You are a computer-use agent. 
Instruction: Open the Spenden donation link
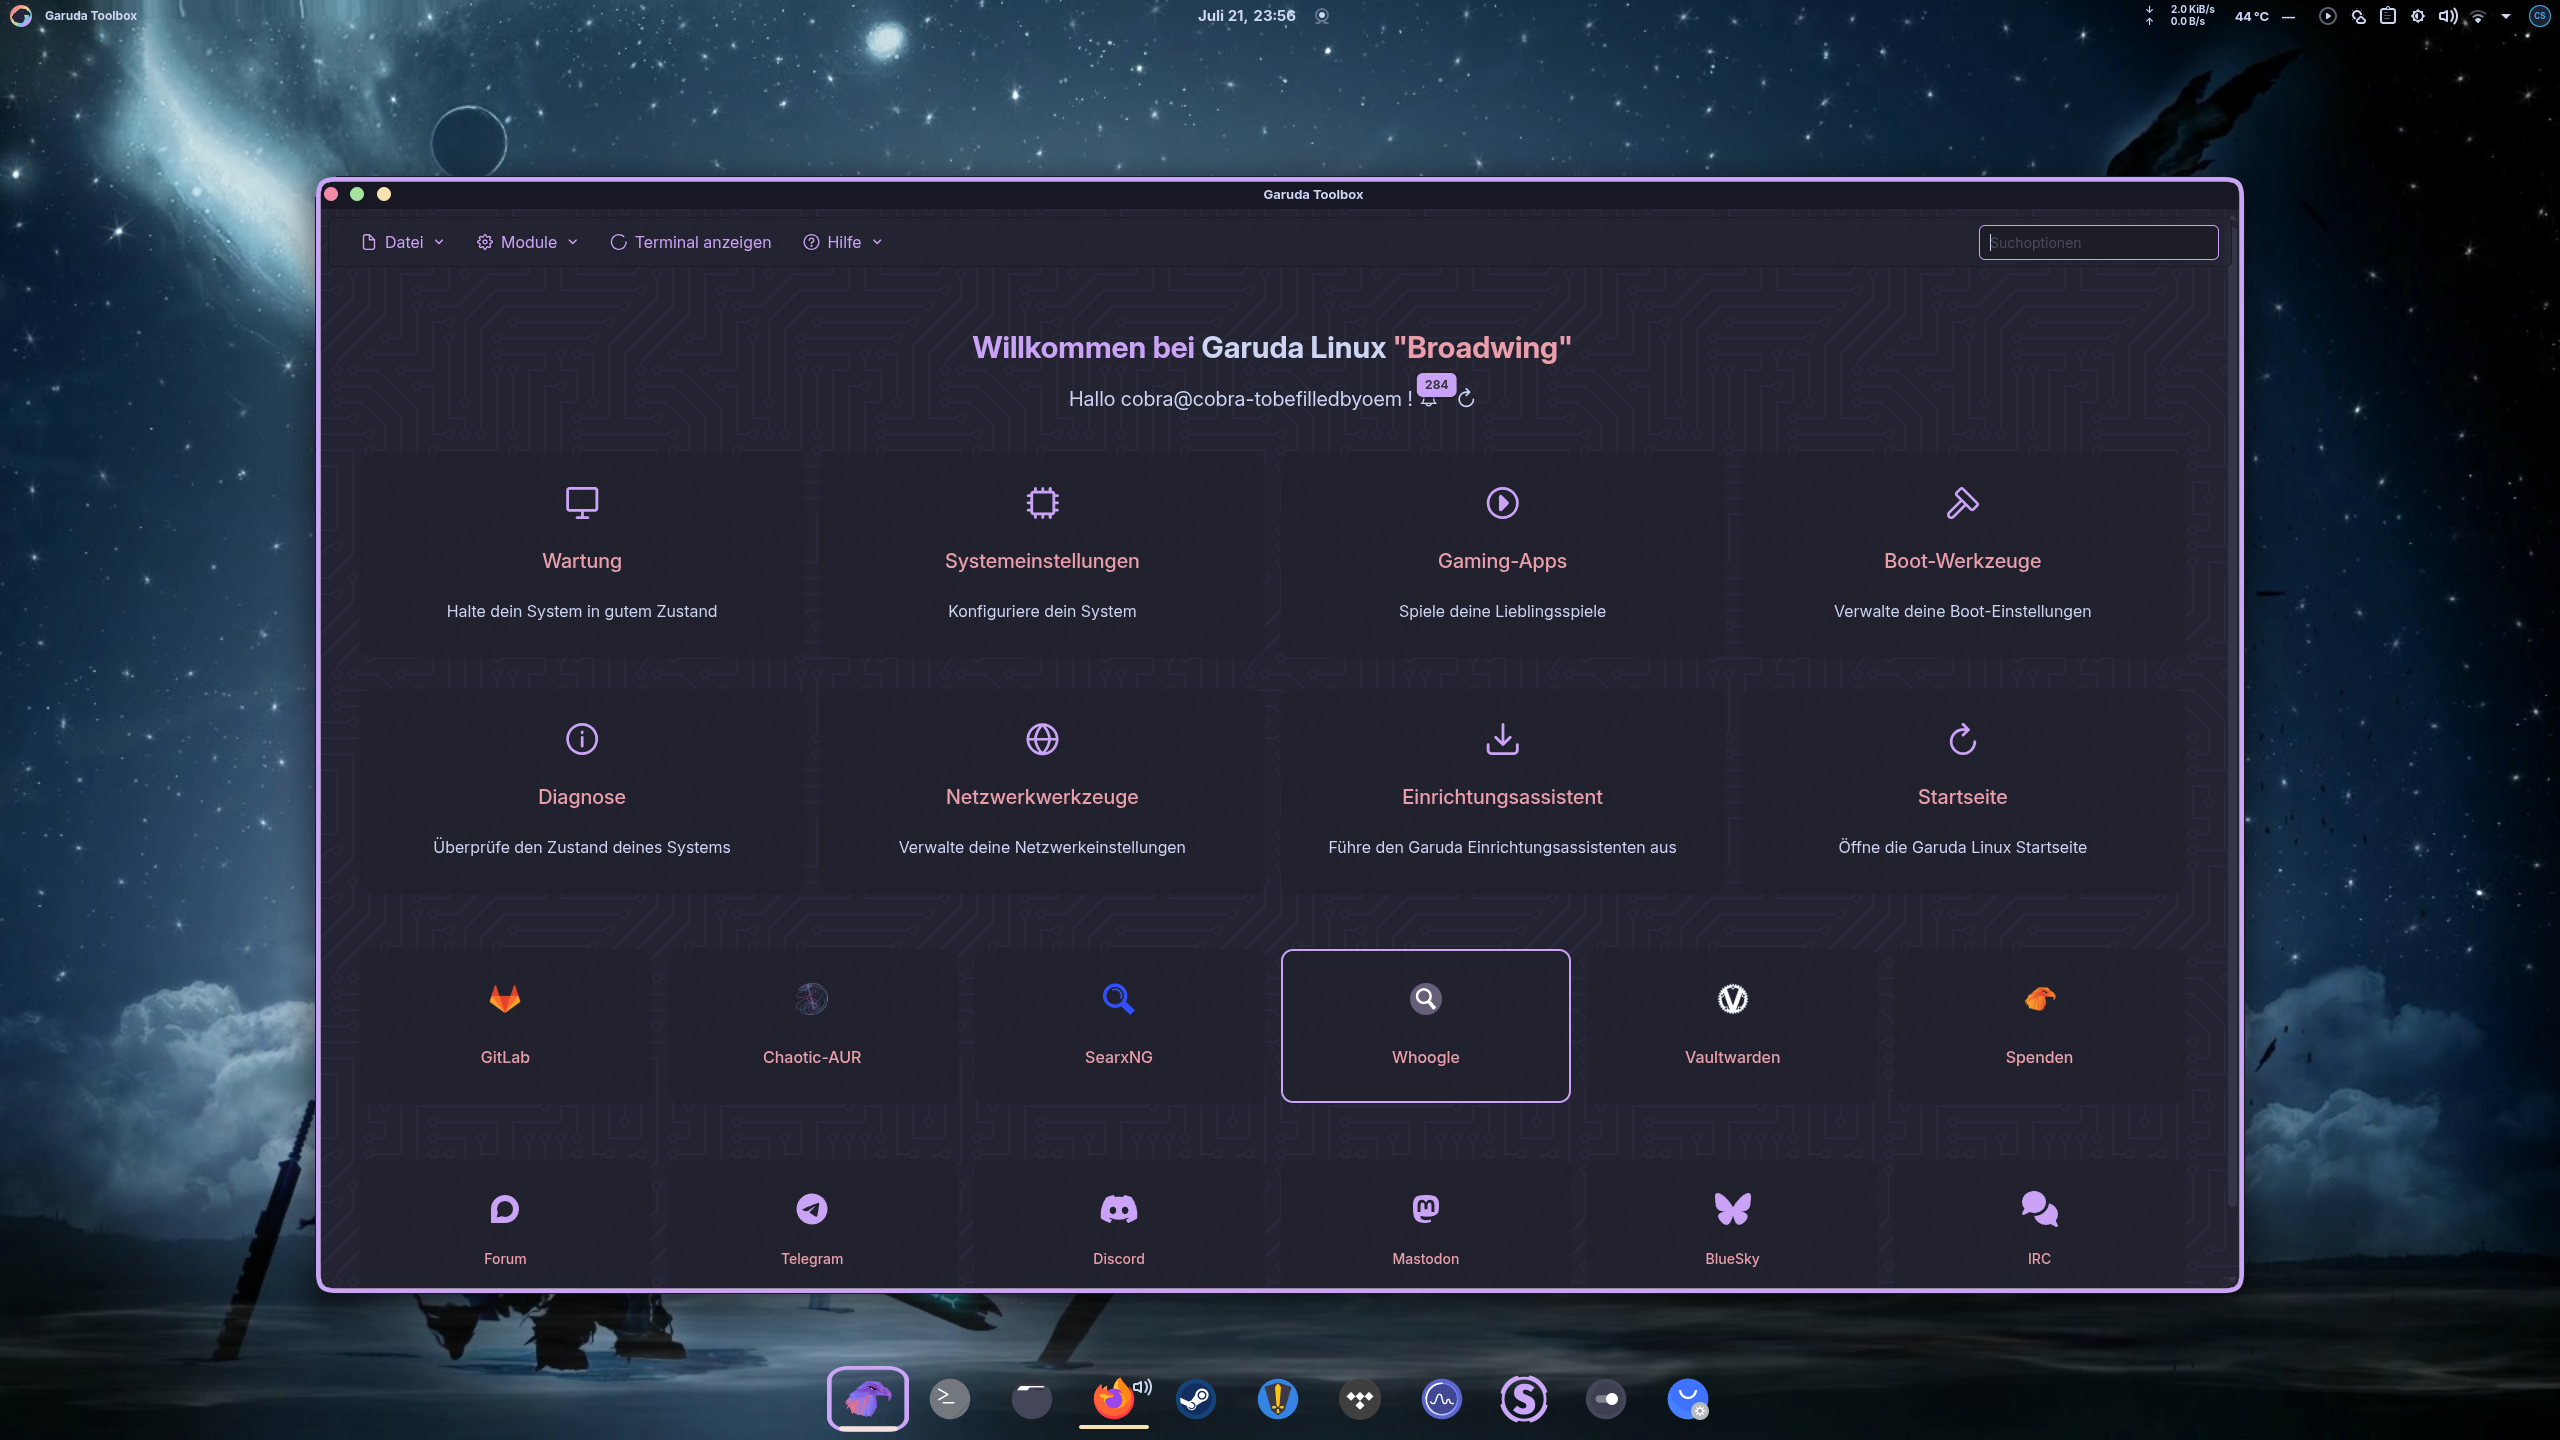click(x=2039, y=1026)
